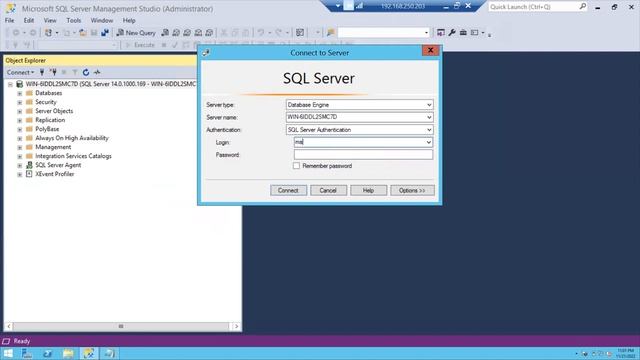Click the Object Explorer horizontal scrollbar thumb

(x=121, y=326)
